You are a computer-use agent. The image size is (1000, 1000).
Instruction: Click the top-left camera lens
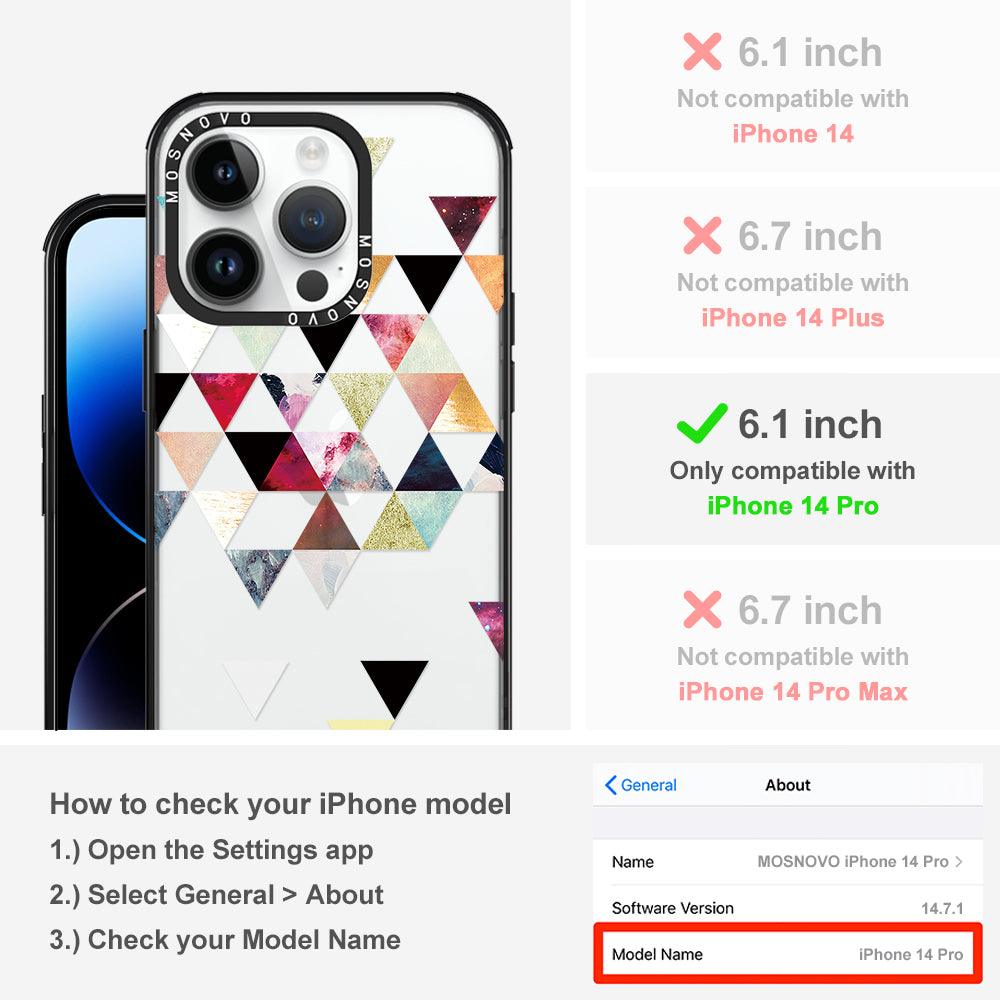(225, 172)
